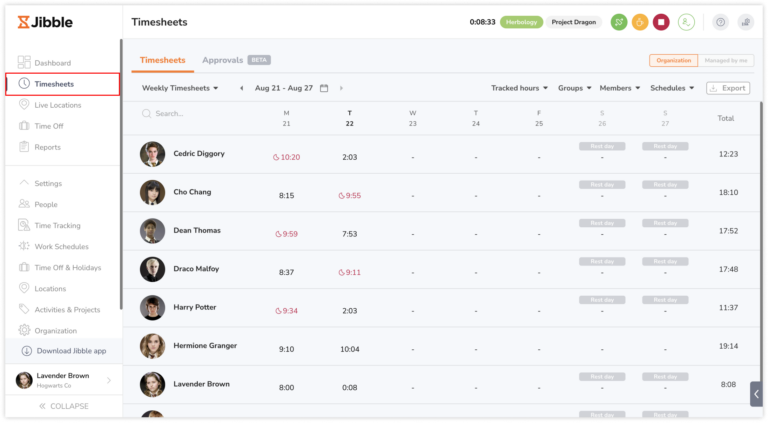Open the help question mark icon
768x423 pixels.
pos(720,22)
